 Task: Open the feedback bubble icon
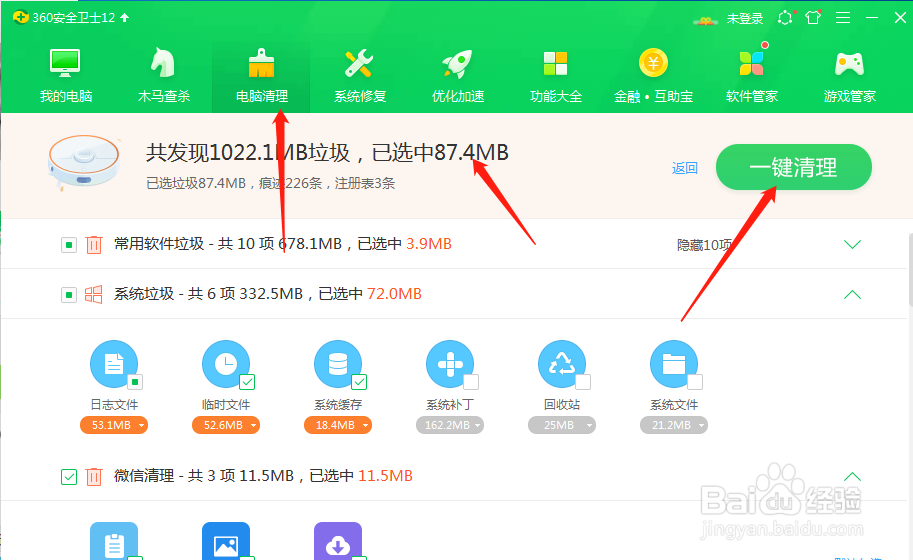coord(785,18)
